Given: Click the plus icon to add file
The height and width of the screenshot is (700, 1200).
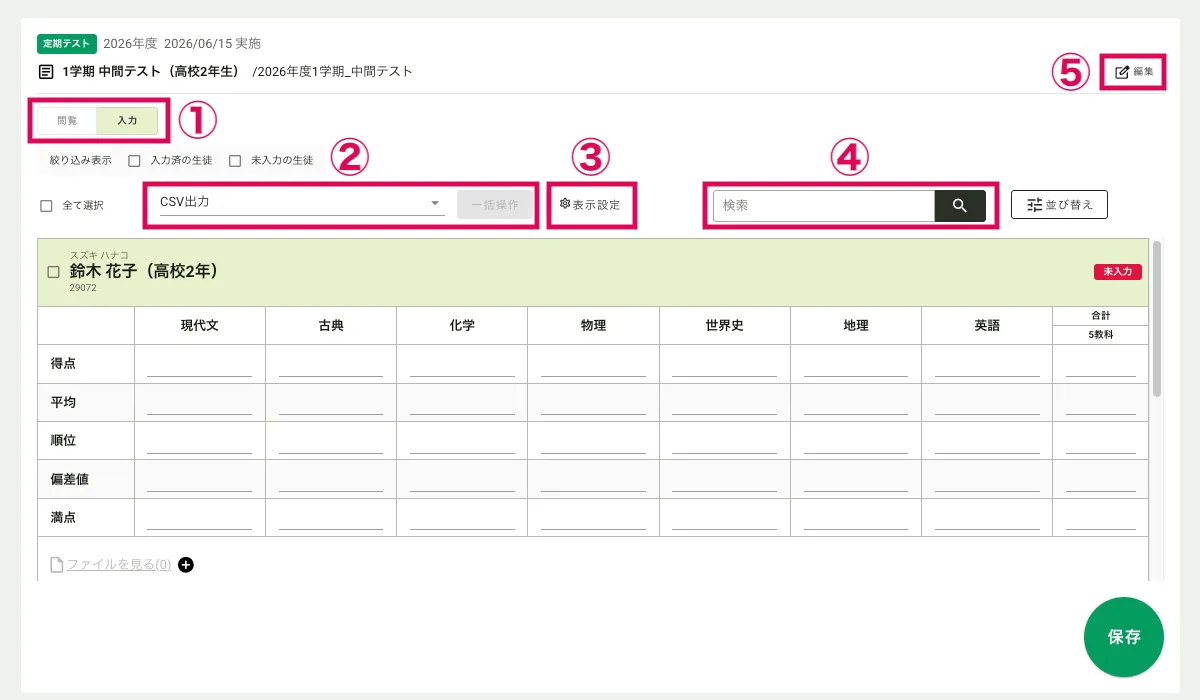Looking at the screenshot, I should tap(186, 565).
